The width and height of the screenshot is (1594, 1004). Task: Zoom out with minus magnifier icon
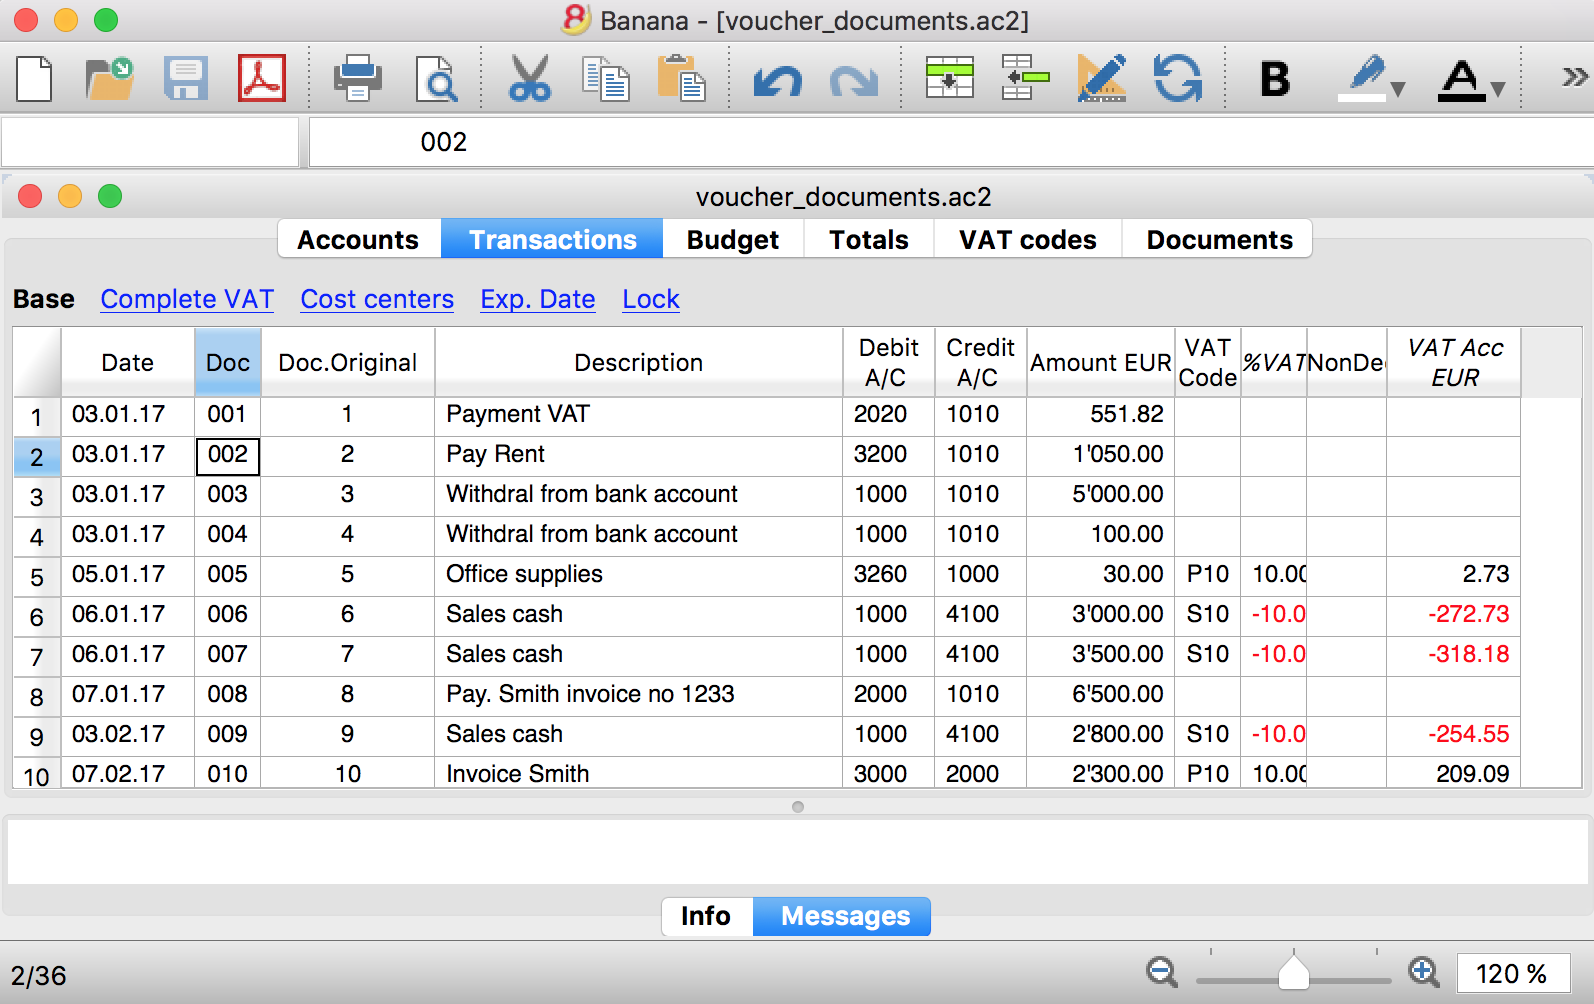point(1162,972)
